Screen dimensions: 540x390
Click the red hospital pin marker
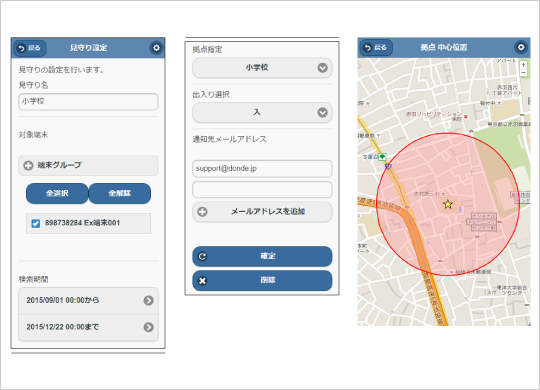pyautogui.click(x=466, y=117)
